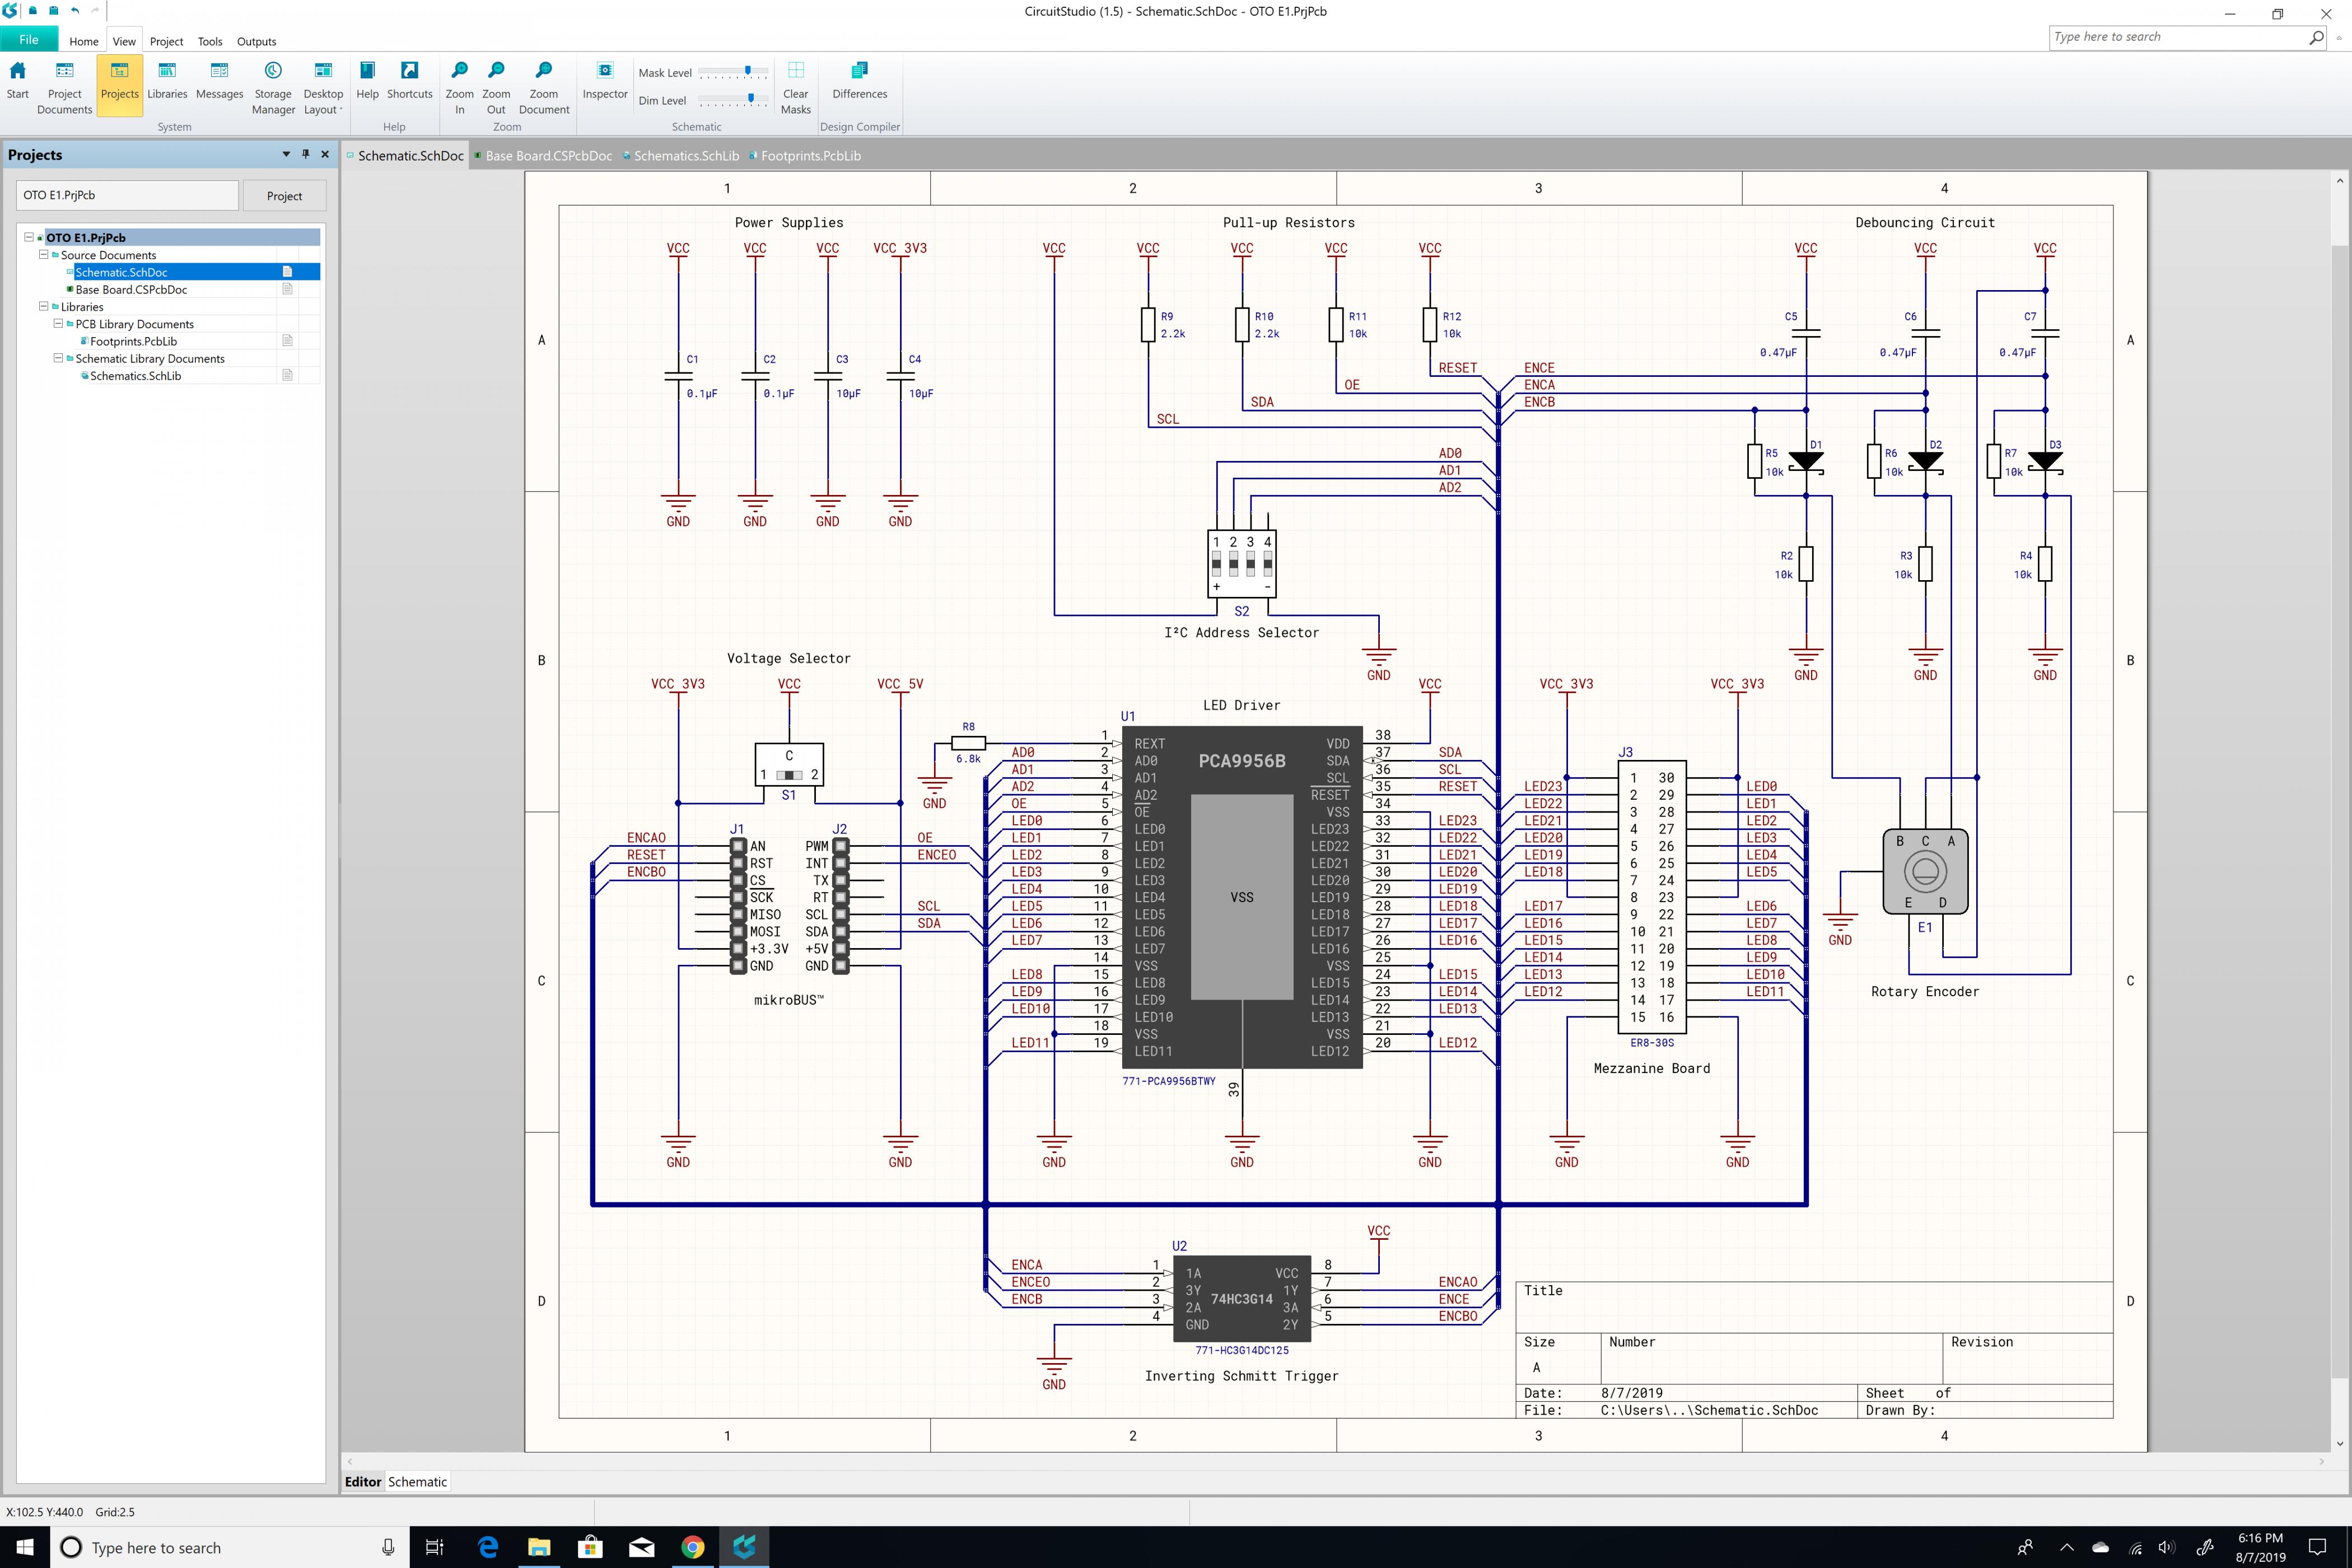Open the Windows notification center
The width and height of the screenshot is (2352, 1568).
click(2317, 1547)
